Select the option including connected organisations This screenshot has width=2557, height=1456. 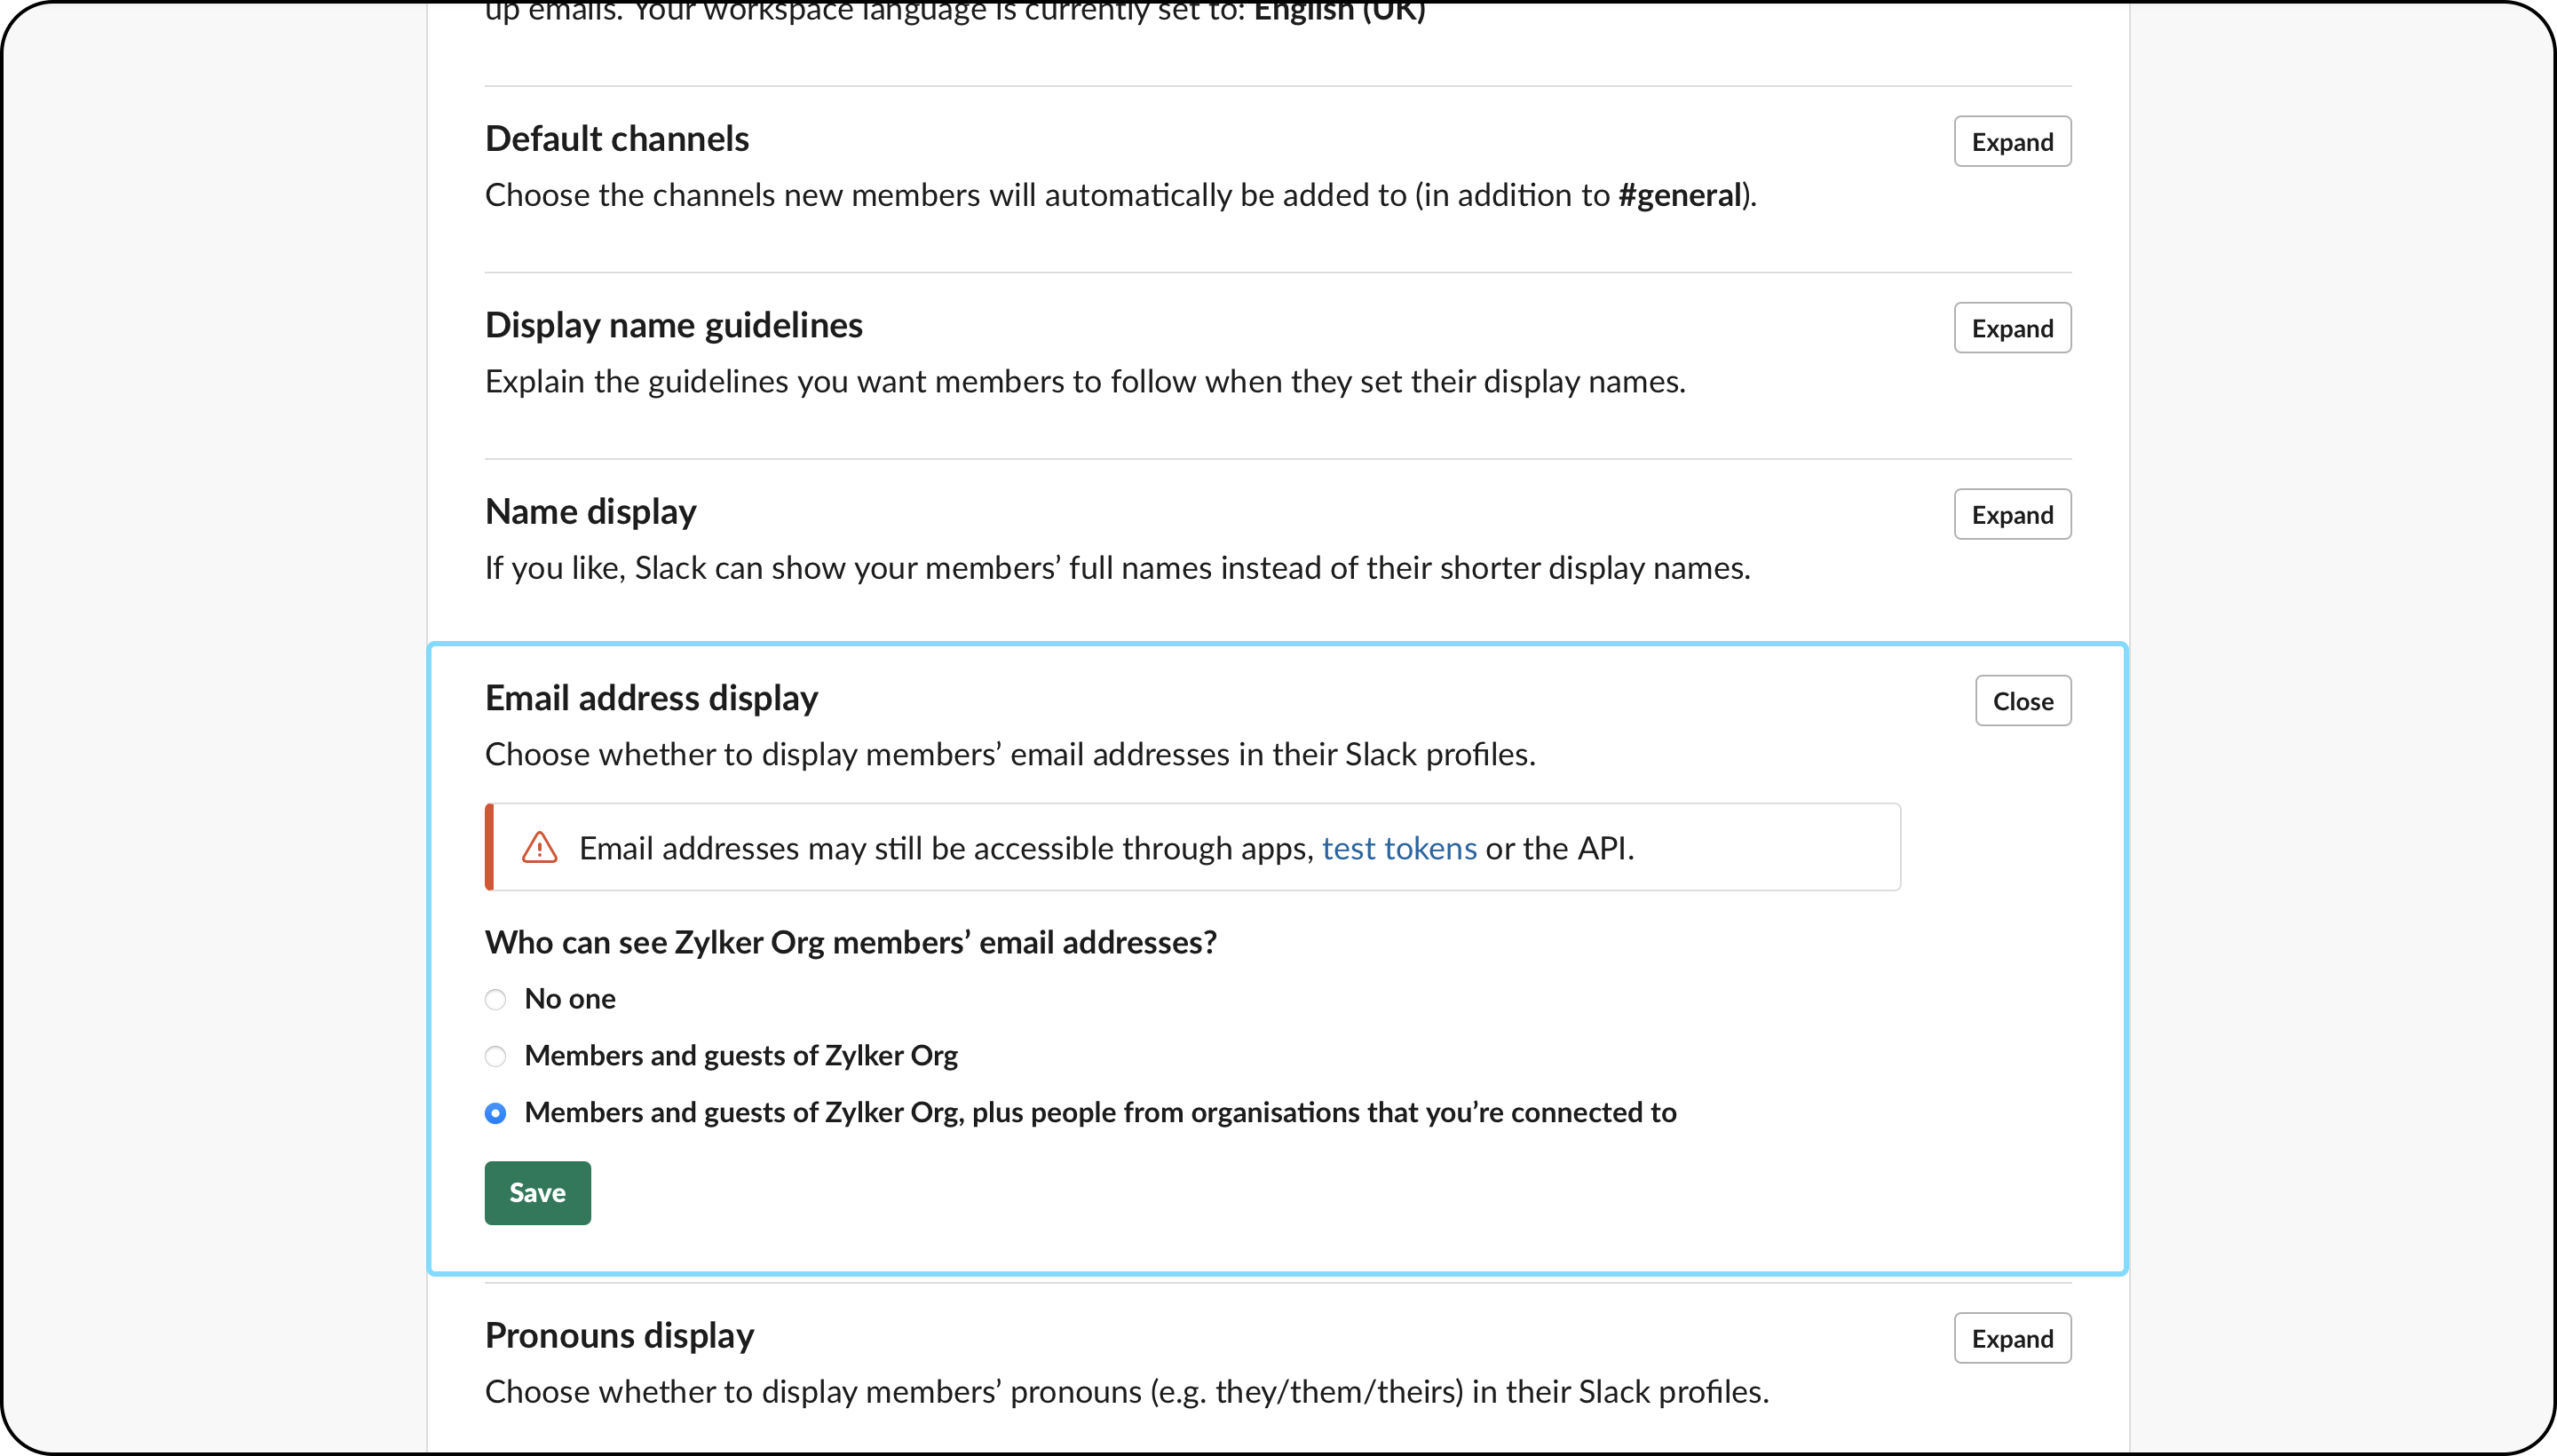495,1113
